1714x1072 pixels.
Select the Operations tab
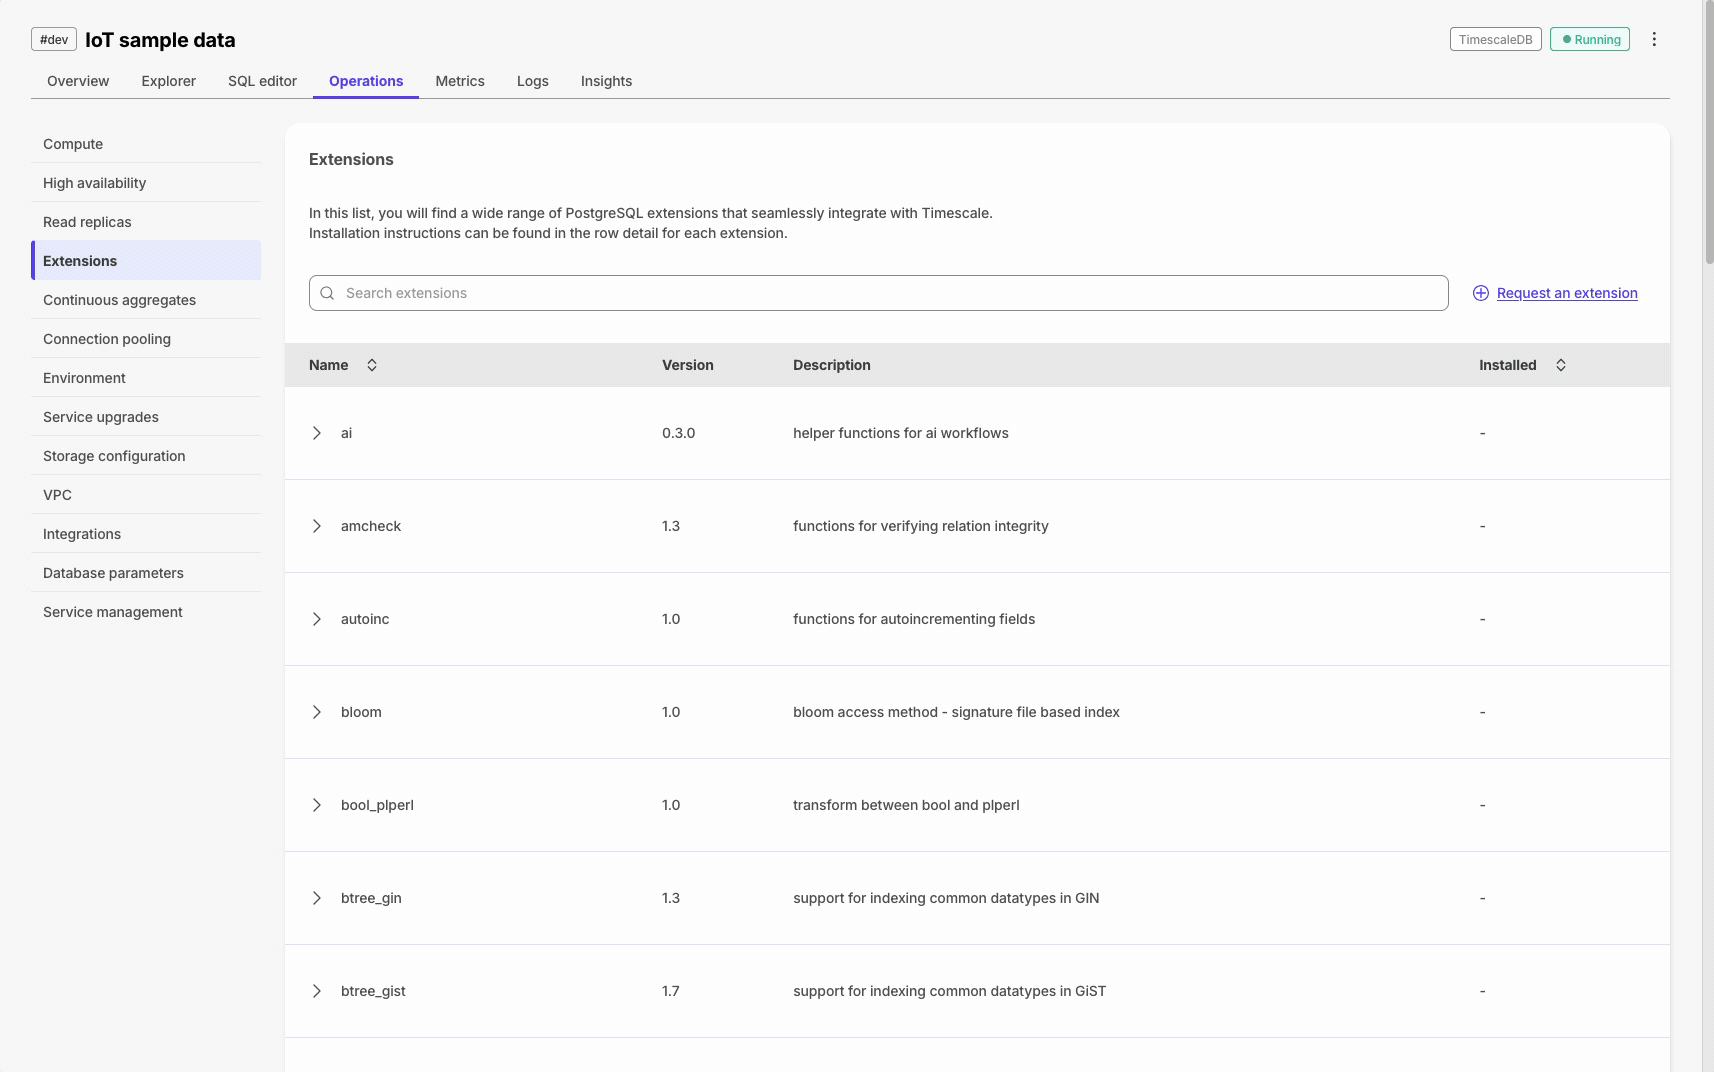coord(366,81)
